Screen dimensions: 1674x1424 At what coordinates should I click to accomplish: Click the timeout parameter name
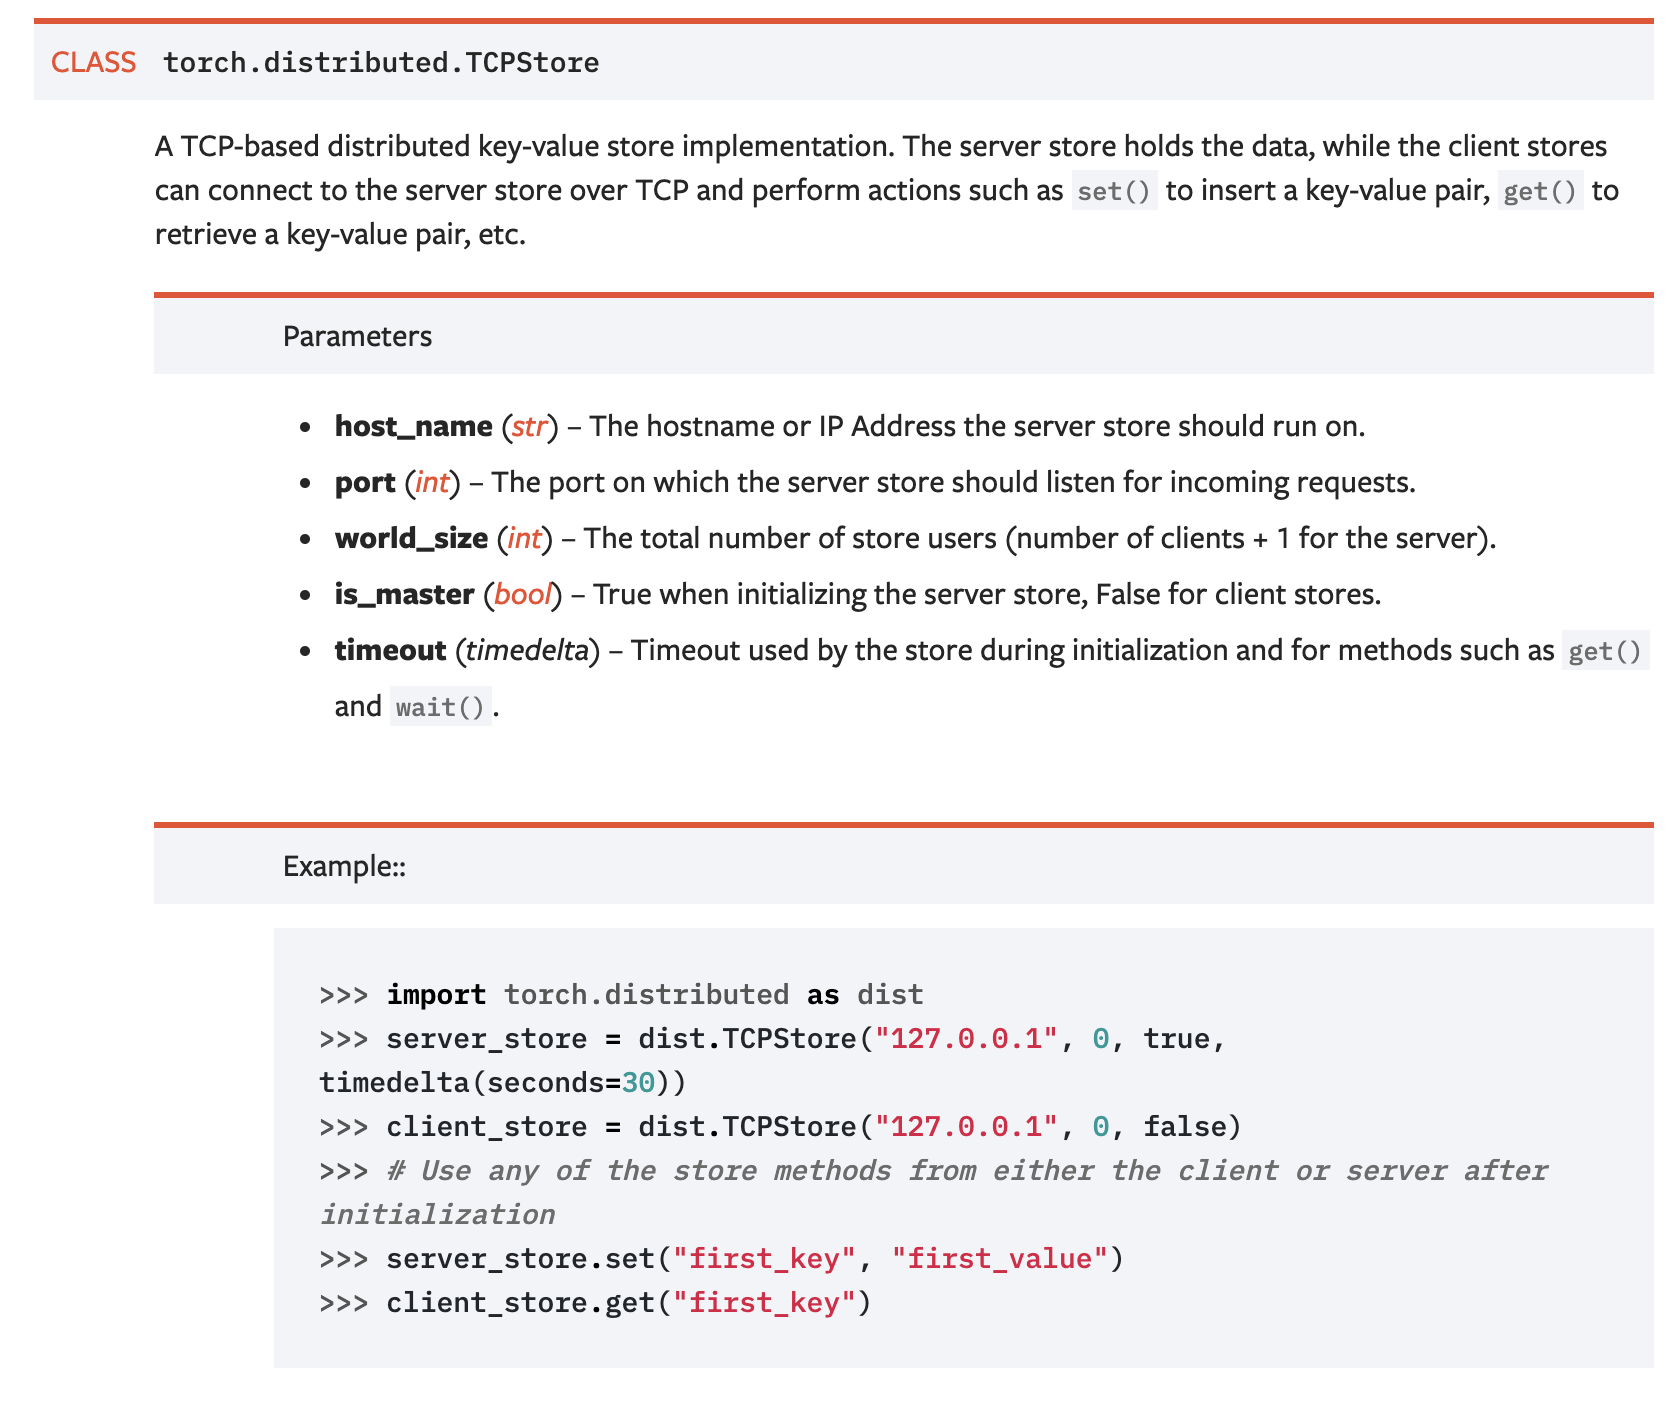390,651
